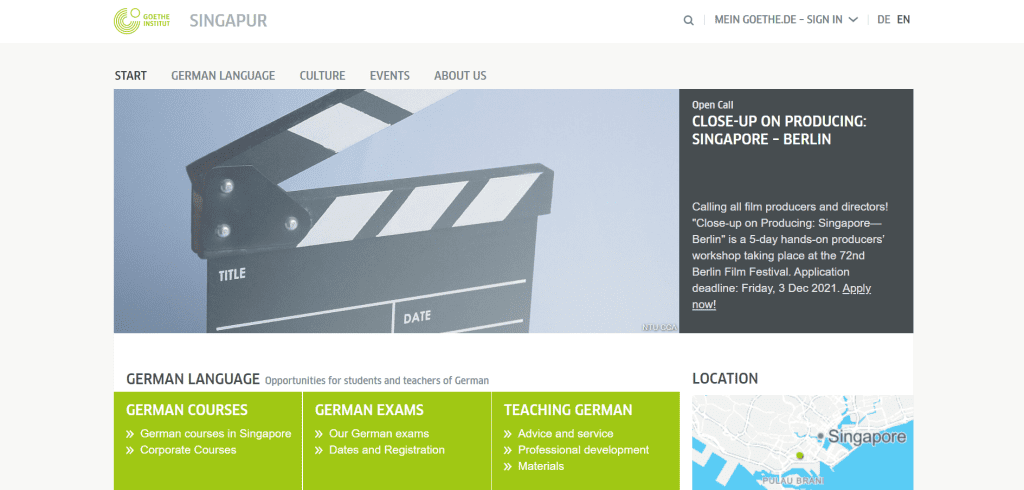Open Dates and Registration link

[x=387, y=450]
